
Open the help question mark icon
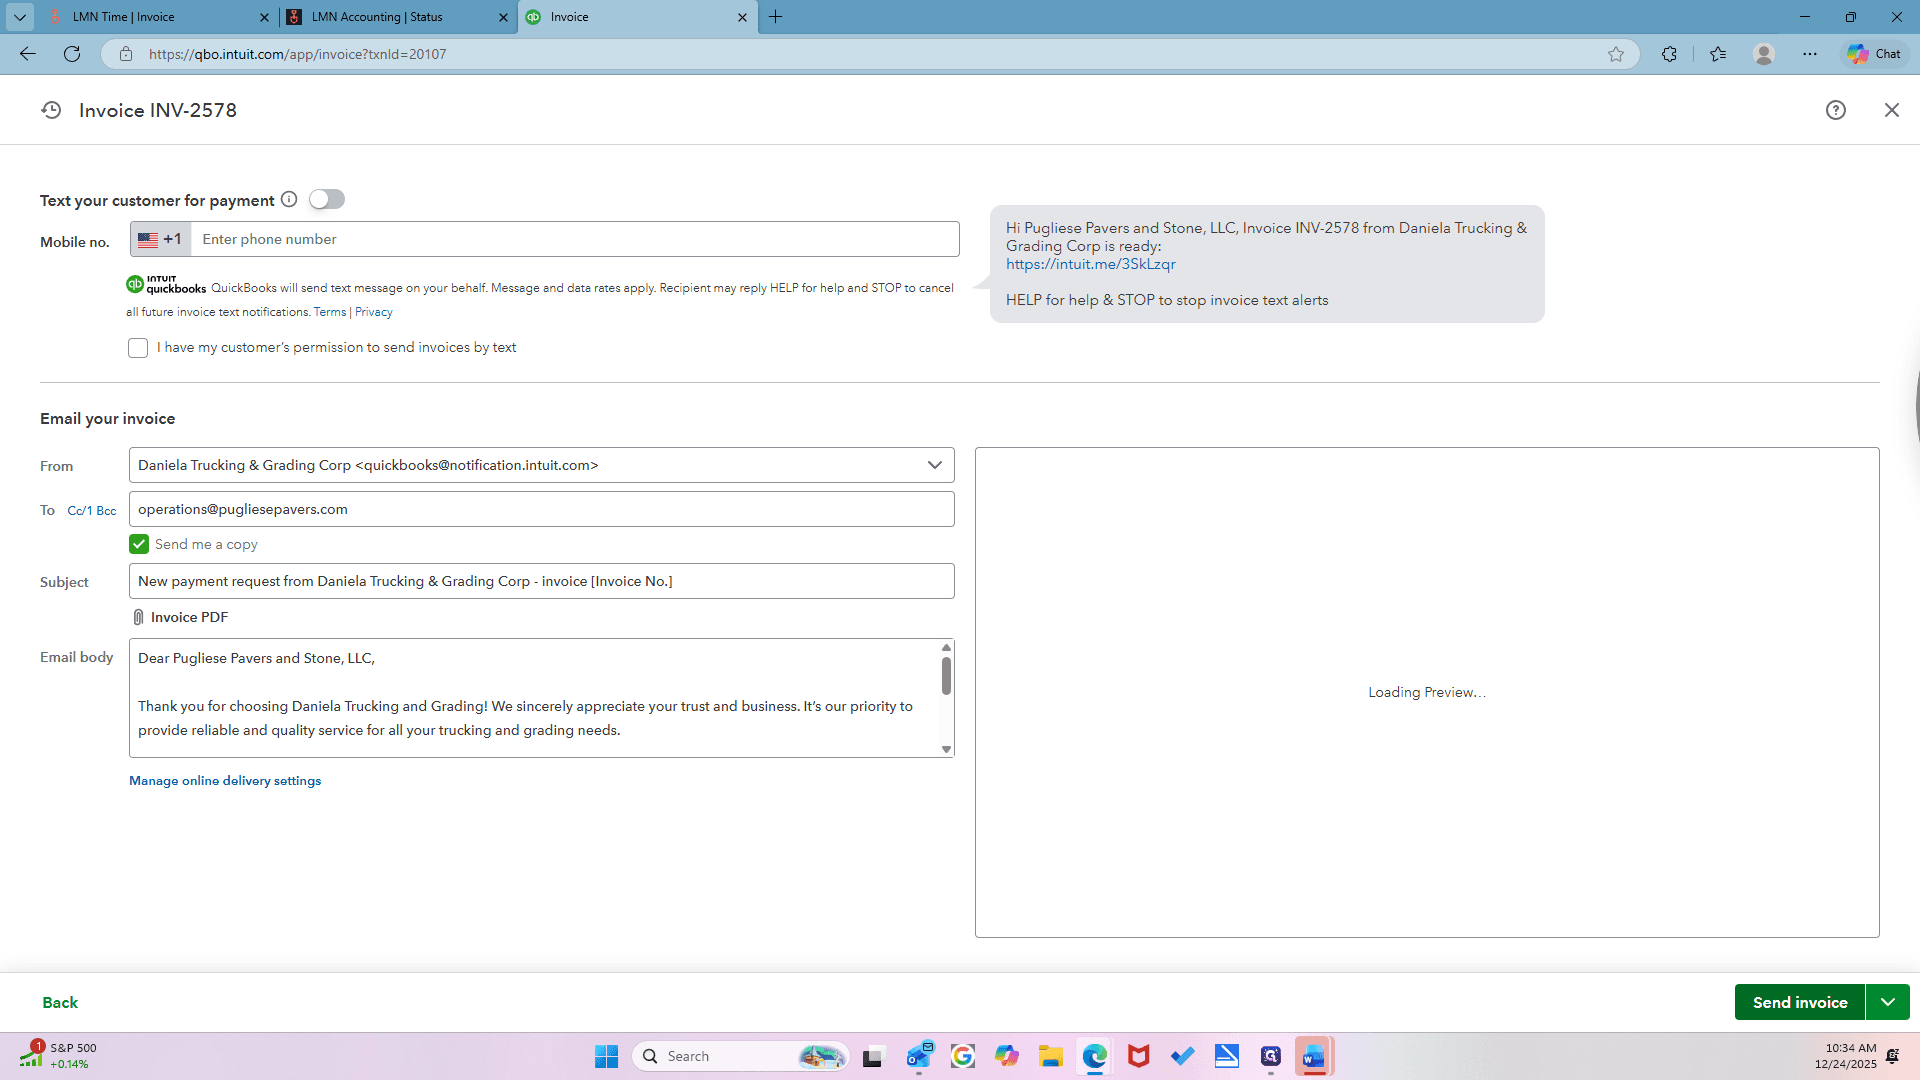1836,110
